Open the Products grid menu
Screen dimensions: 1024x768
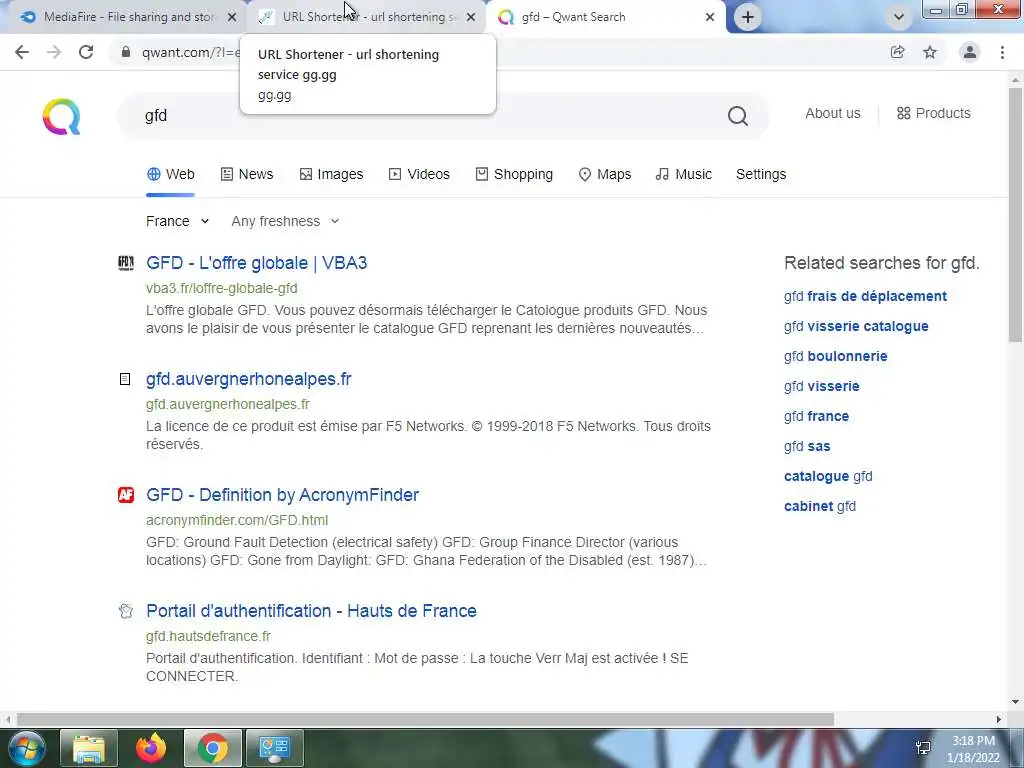[933, 113]
